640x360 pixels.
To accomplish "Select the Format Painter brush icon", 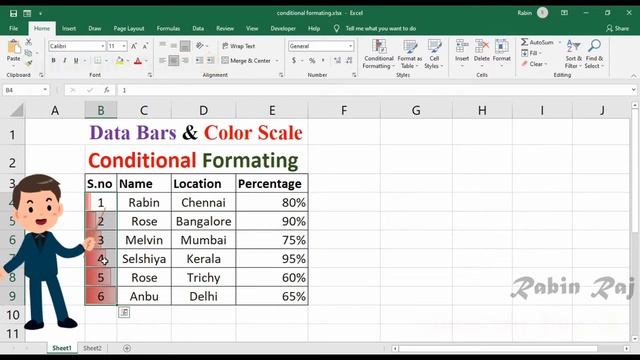I will [x=29, y=63].
